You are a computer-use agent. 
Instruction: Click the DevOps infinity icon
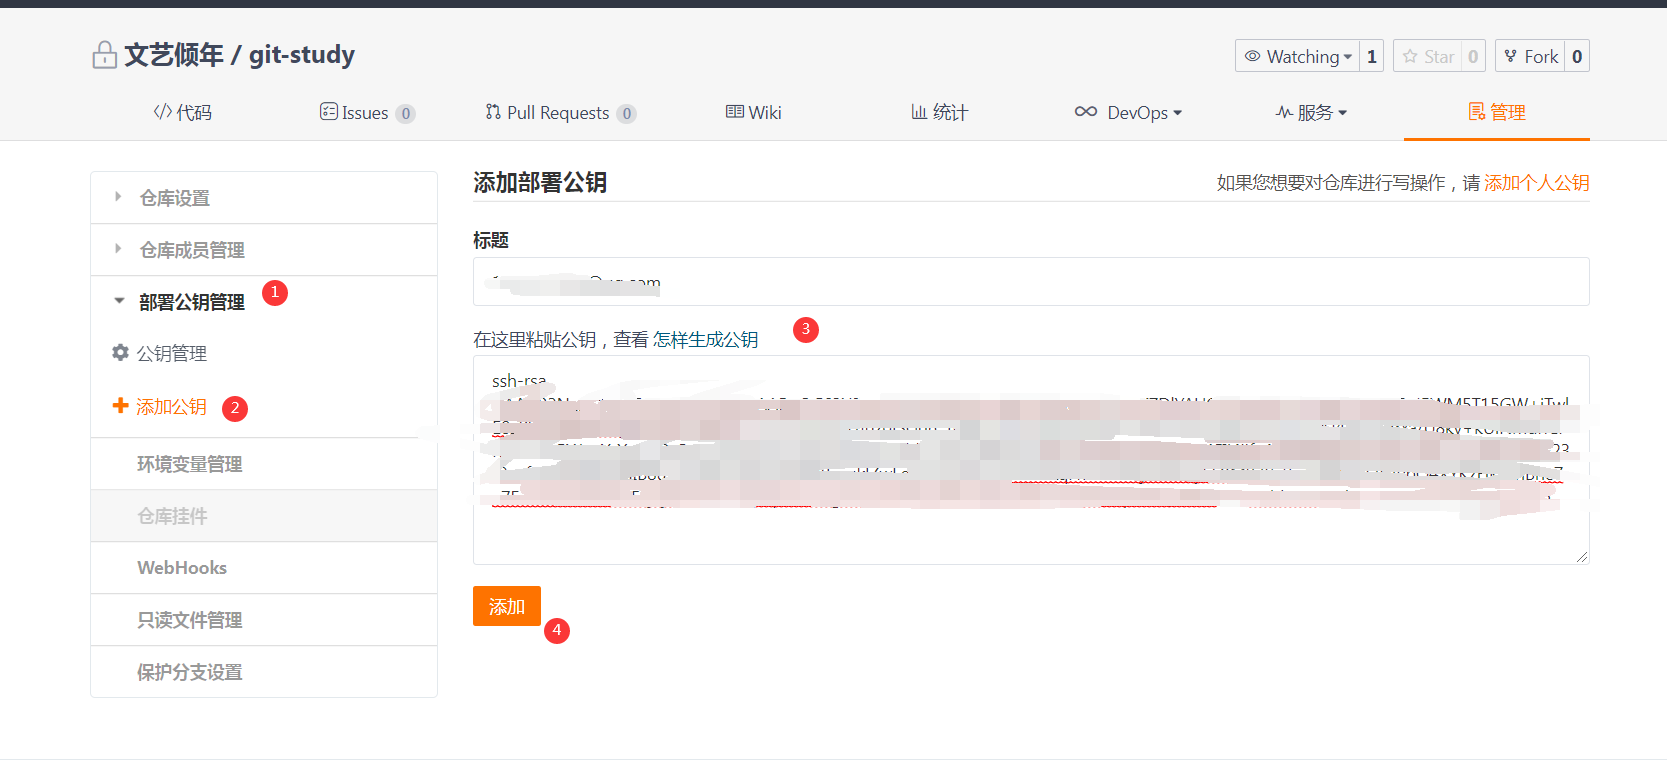(1086, 112)
